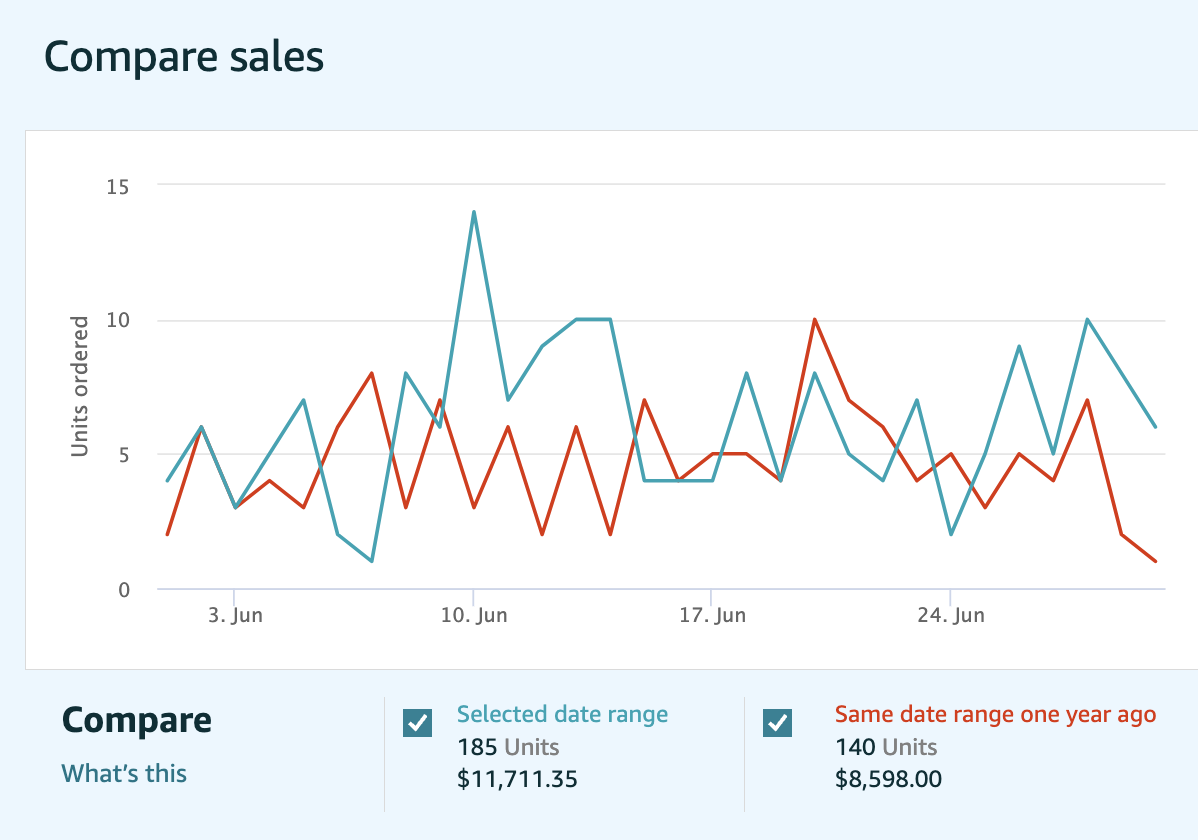Click the $11,711.35 sales amount

[517, 778]
